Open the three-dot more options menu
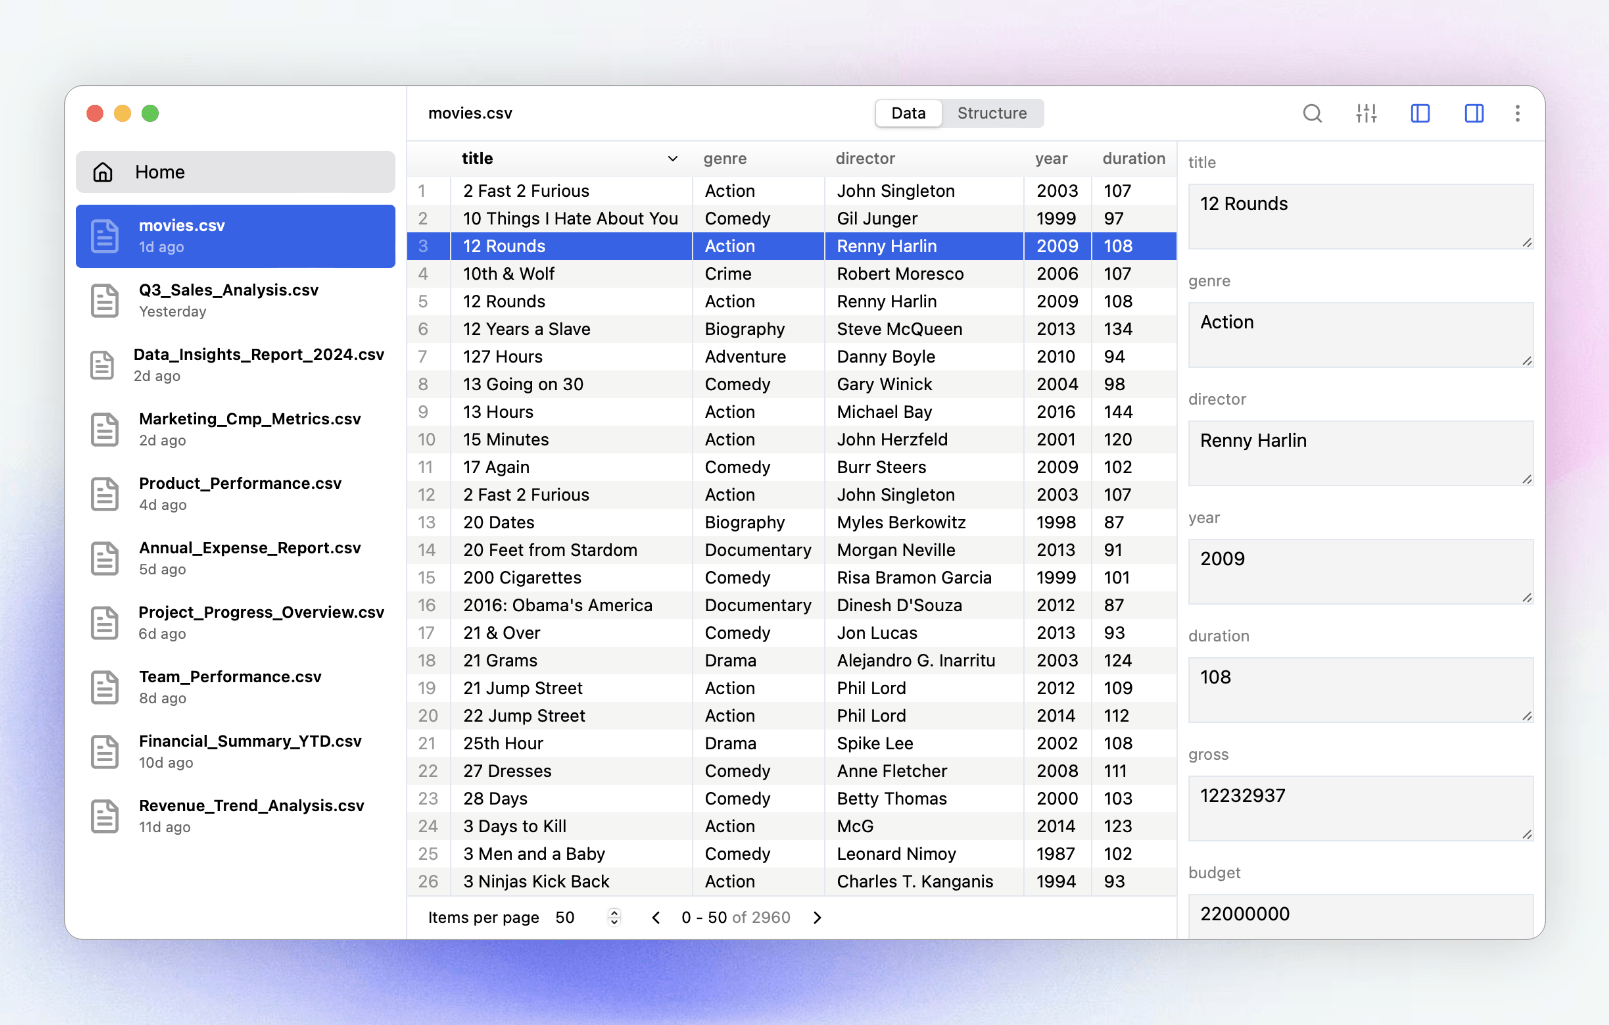The width and height of the screenshot is (1609, 1025). pos(1517,114)
